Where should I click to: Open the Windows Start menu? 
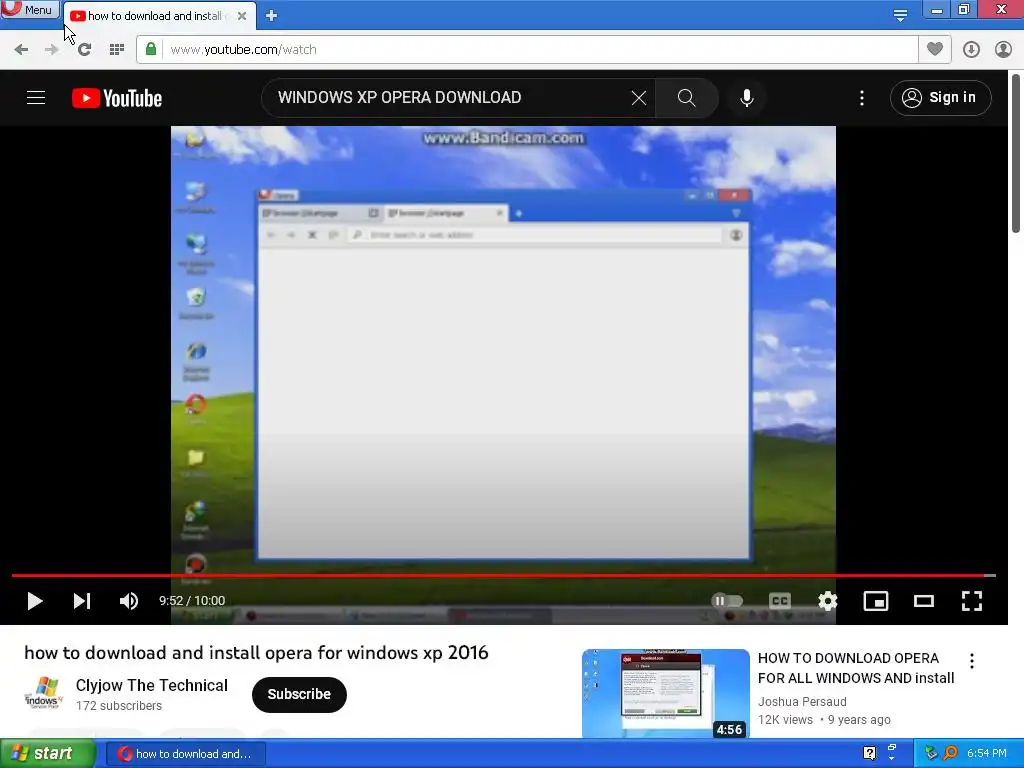[47, 754]
